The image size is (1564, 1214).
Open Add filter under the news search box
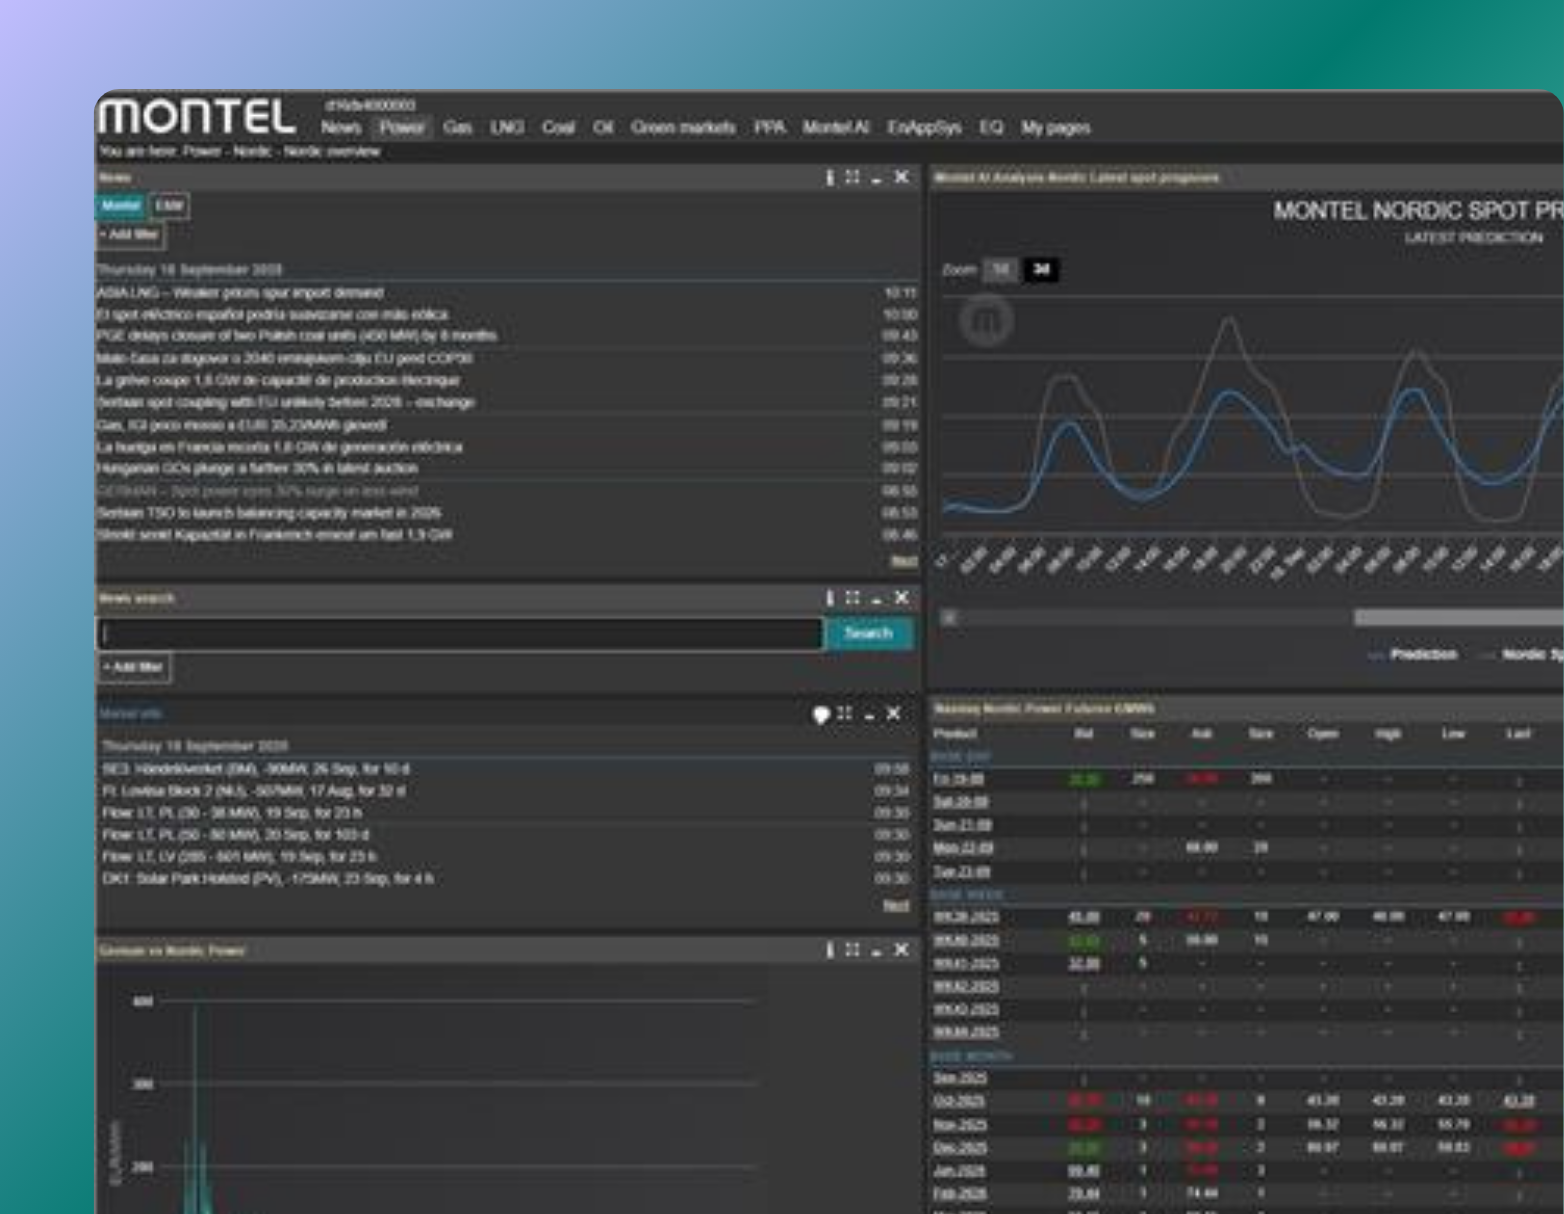133,667
